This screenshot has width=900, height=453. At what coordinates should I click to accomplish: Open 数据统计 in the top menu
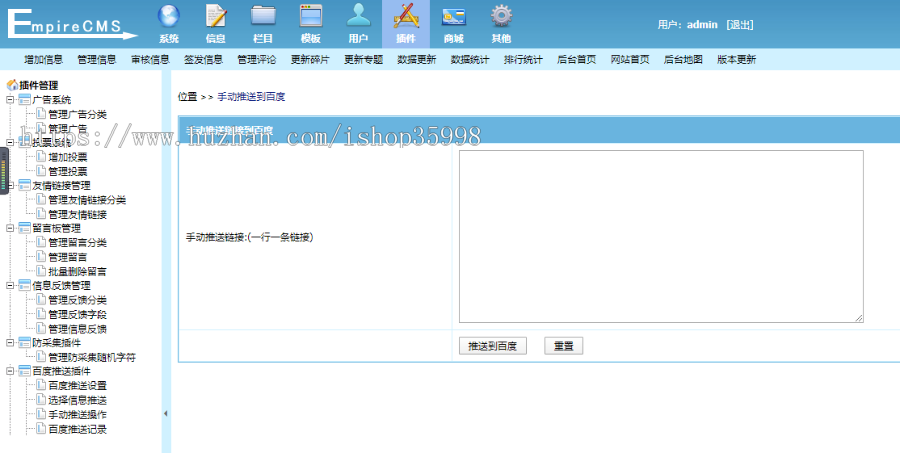(470, 59)
